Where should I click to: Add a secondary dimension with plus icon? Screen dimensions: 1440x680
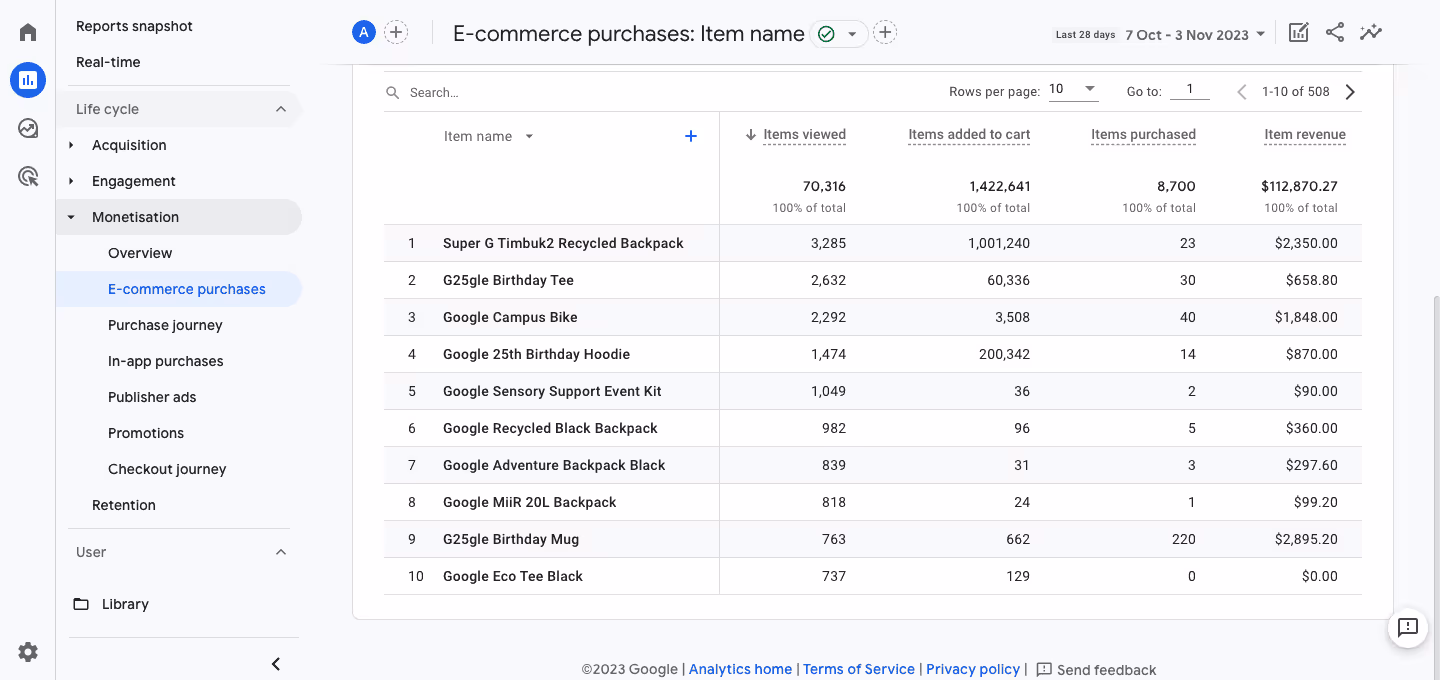pyautogui.click(x=690, y=136)
